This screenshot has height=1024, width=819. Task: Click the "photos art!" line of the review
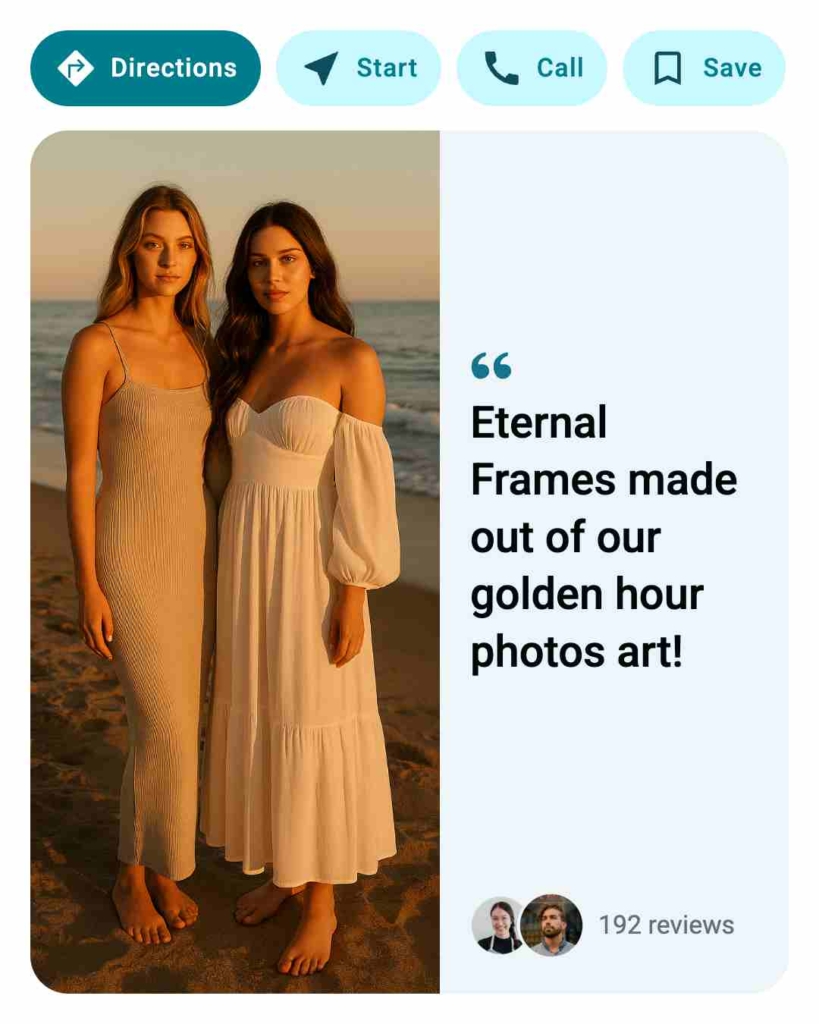(x=577, y=652)
